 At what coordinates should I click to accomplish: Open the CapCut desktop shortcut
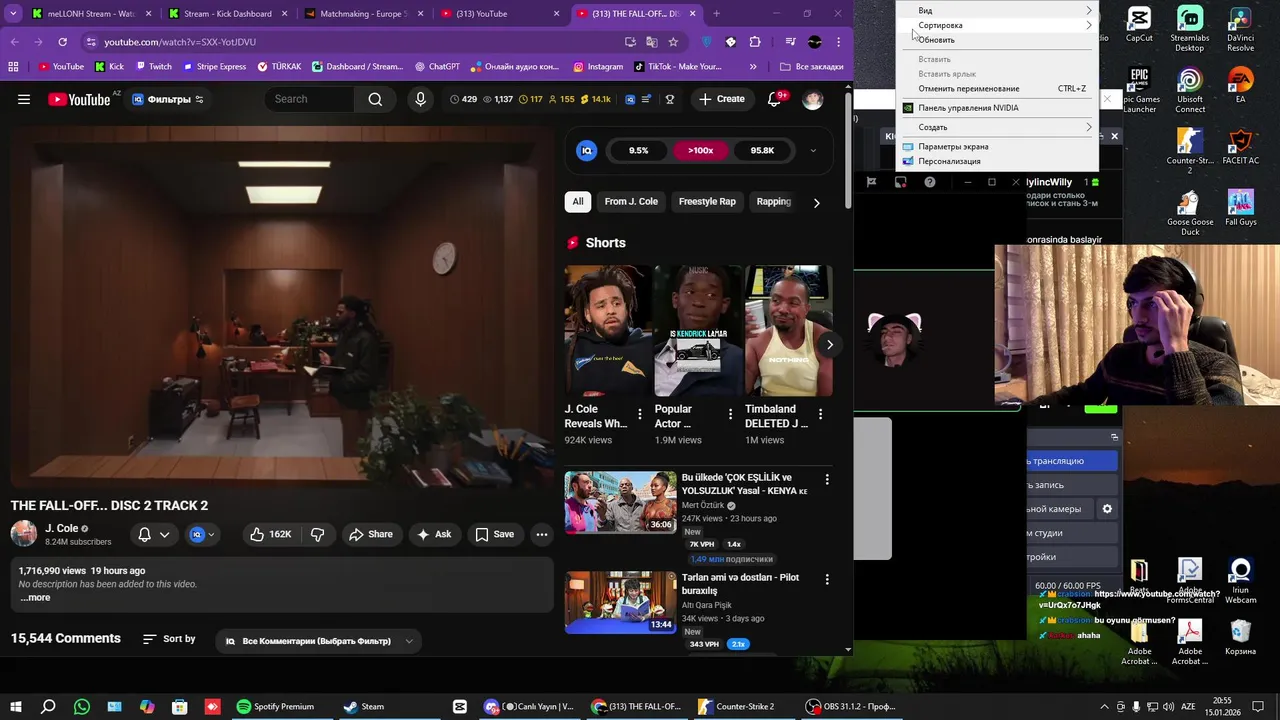click(x=1139, y=25)
